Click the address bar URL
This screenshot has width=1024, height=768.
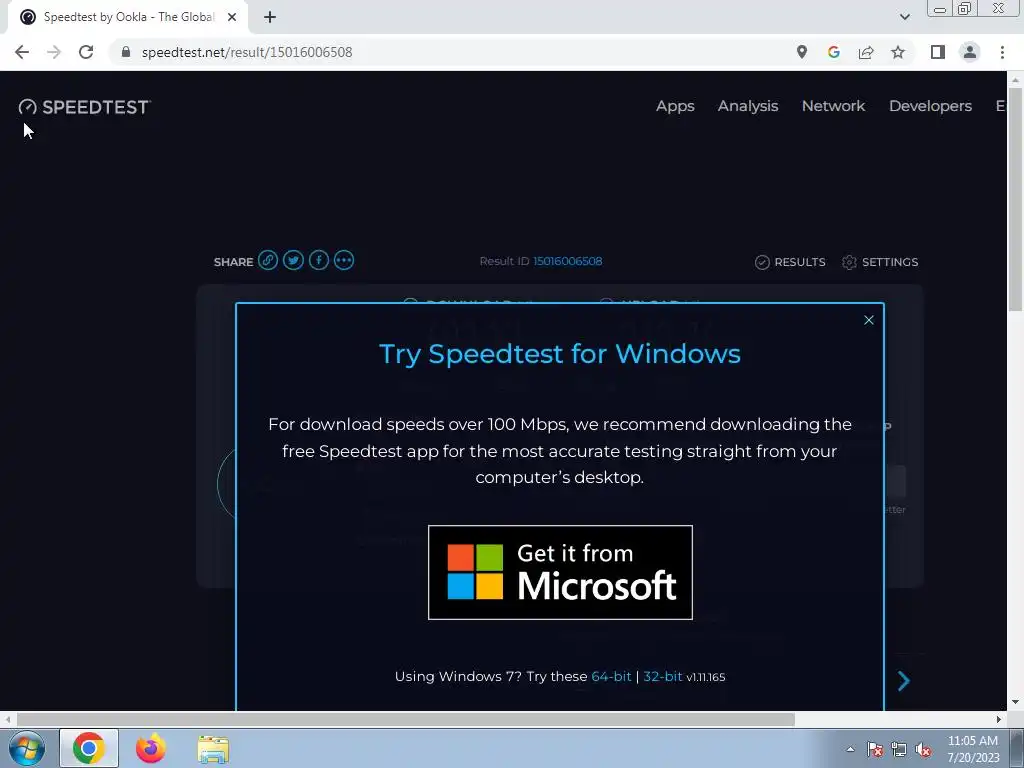click(x=247, y=52)
